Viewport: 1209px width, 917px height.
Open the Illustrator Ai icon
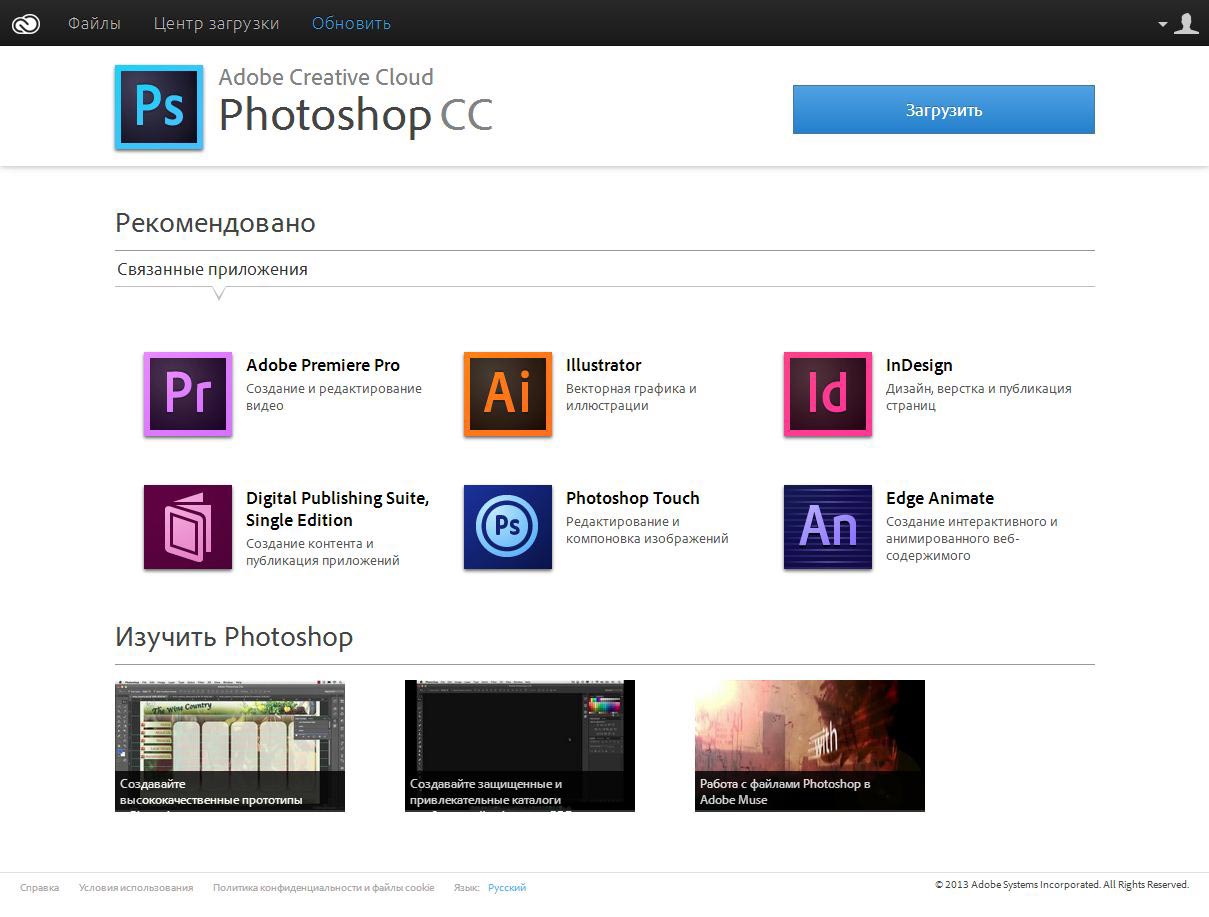pyautogui.click(x=508, y=394)
